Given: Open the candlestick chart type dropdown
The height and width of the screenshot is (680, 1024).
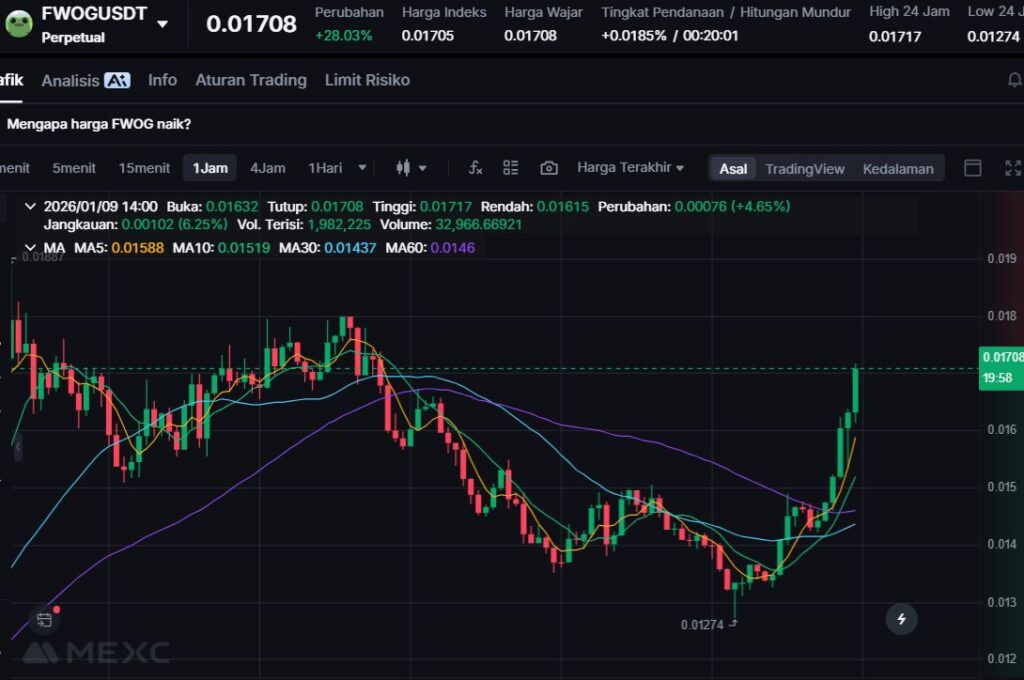Looking at the screenshot, I should (411, 168).
